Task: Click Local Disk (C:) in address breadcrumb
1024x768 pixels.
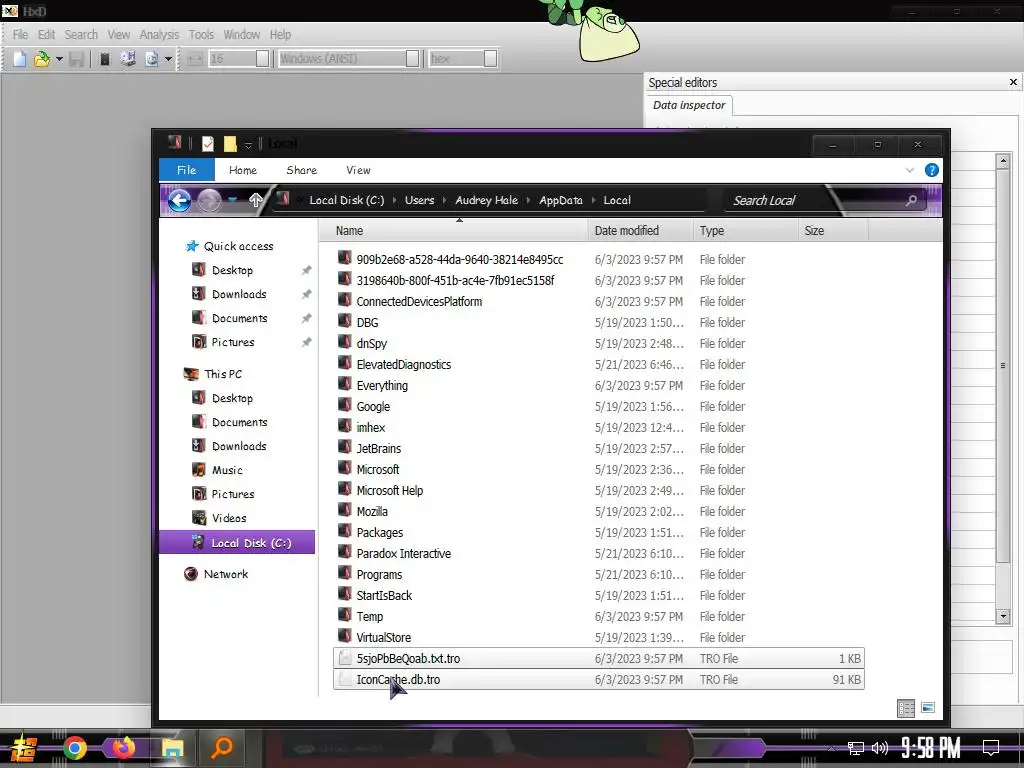Action: [347, 200]
